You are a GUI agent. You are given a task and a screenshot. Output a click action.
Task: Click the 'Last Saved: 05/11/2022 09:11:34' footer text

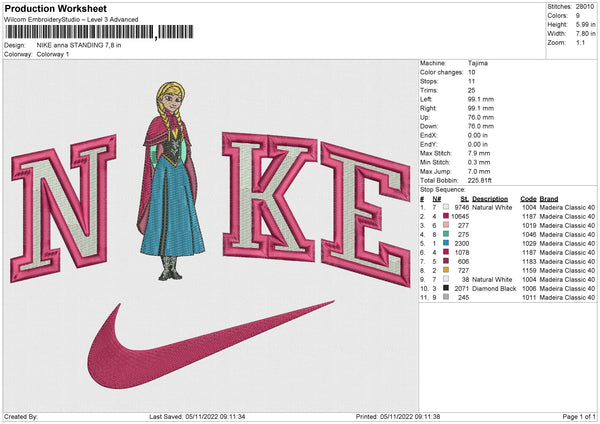197,416
